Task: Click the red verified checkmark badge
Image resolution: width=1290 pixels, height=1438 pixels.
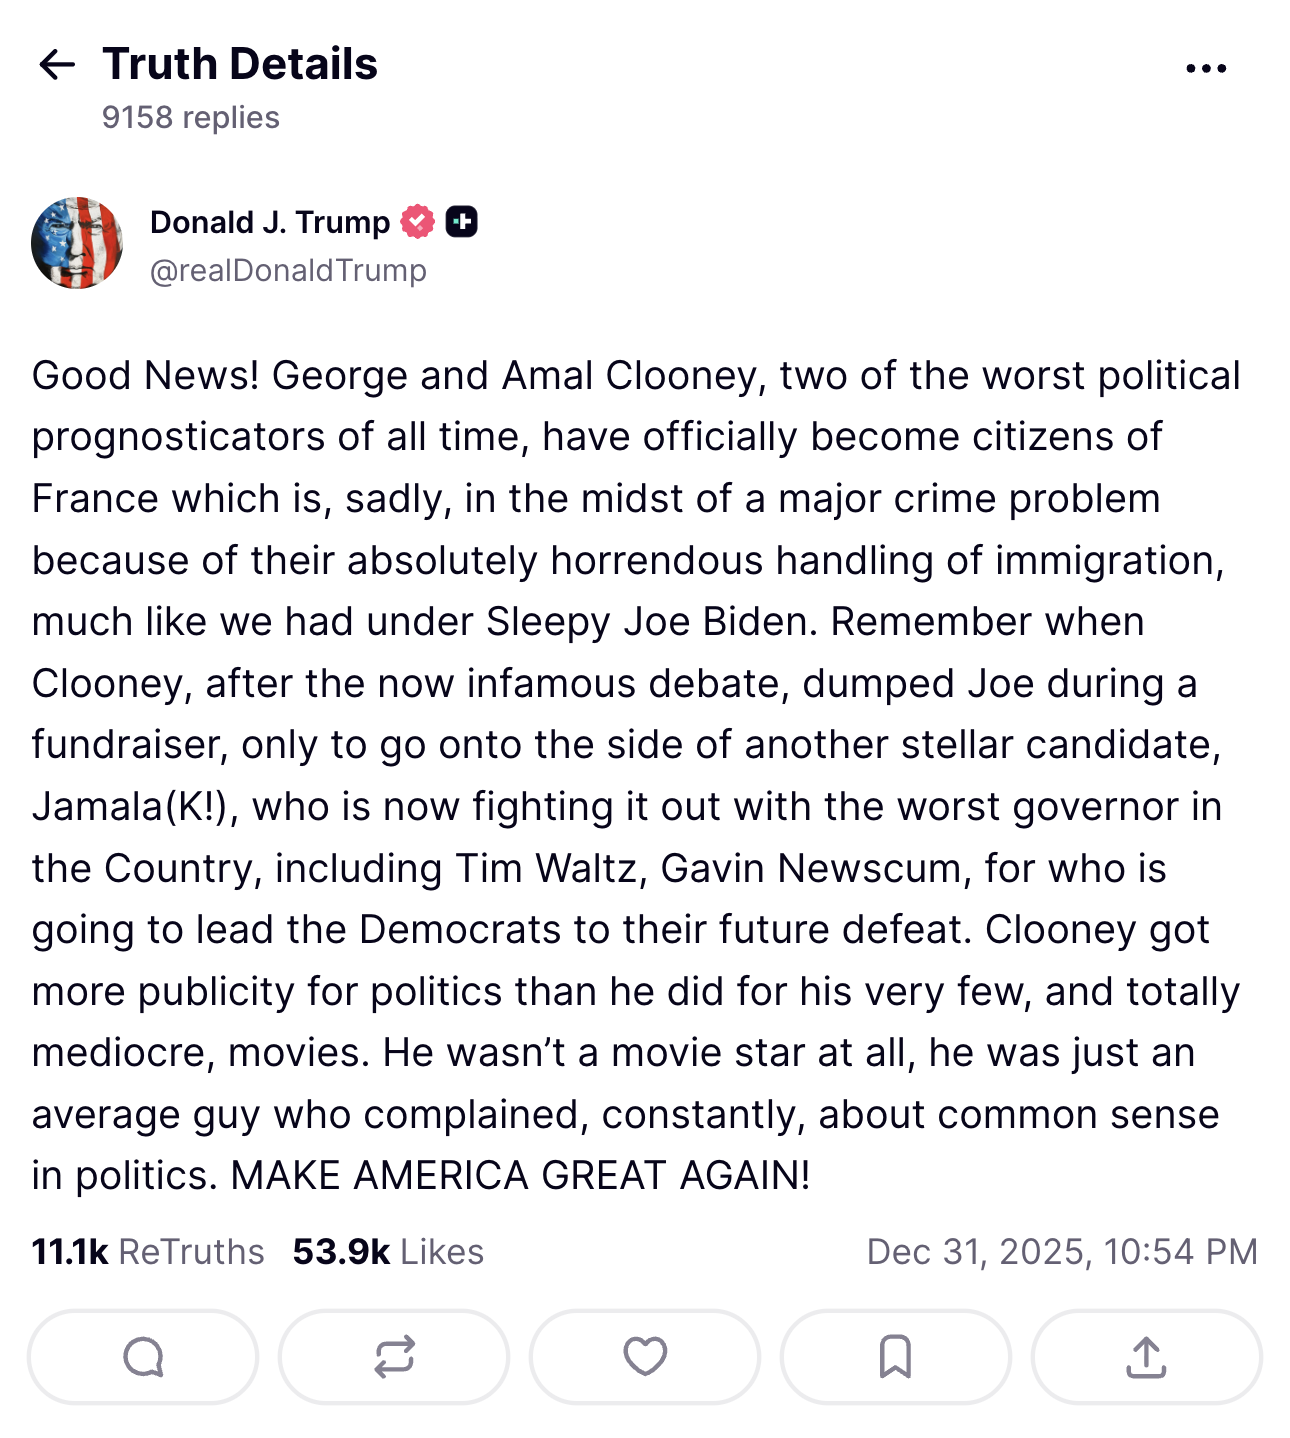Action: pos(418,221)
